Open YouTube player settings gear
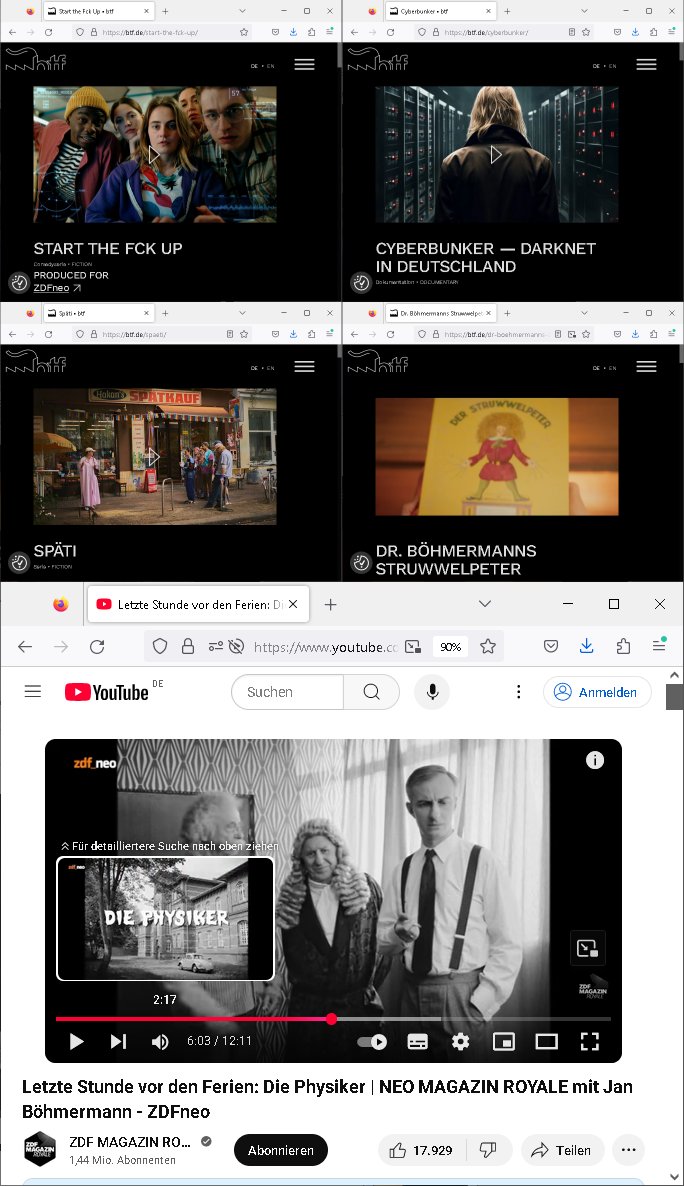Image resolution: width=684 pixels, height=1186 pixels. 460,1041
